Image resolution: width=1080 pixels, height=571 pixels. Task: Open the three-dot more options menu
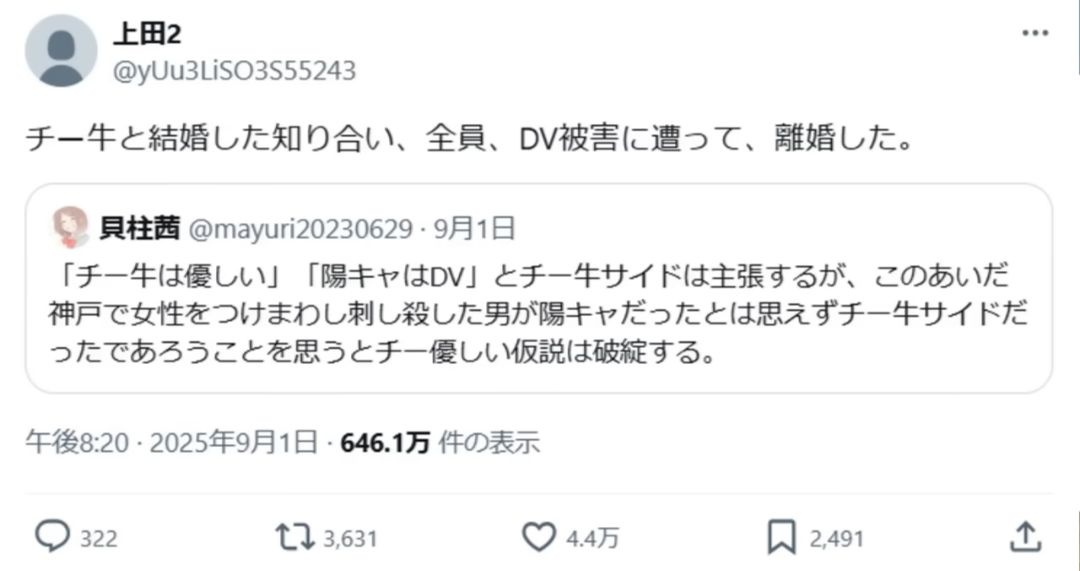[x=1035, y=33]
